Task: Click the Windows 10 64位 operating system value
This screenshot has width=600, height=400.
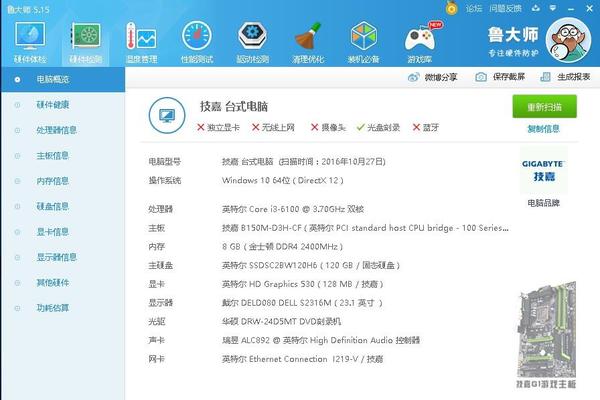Action: 283,180
